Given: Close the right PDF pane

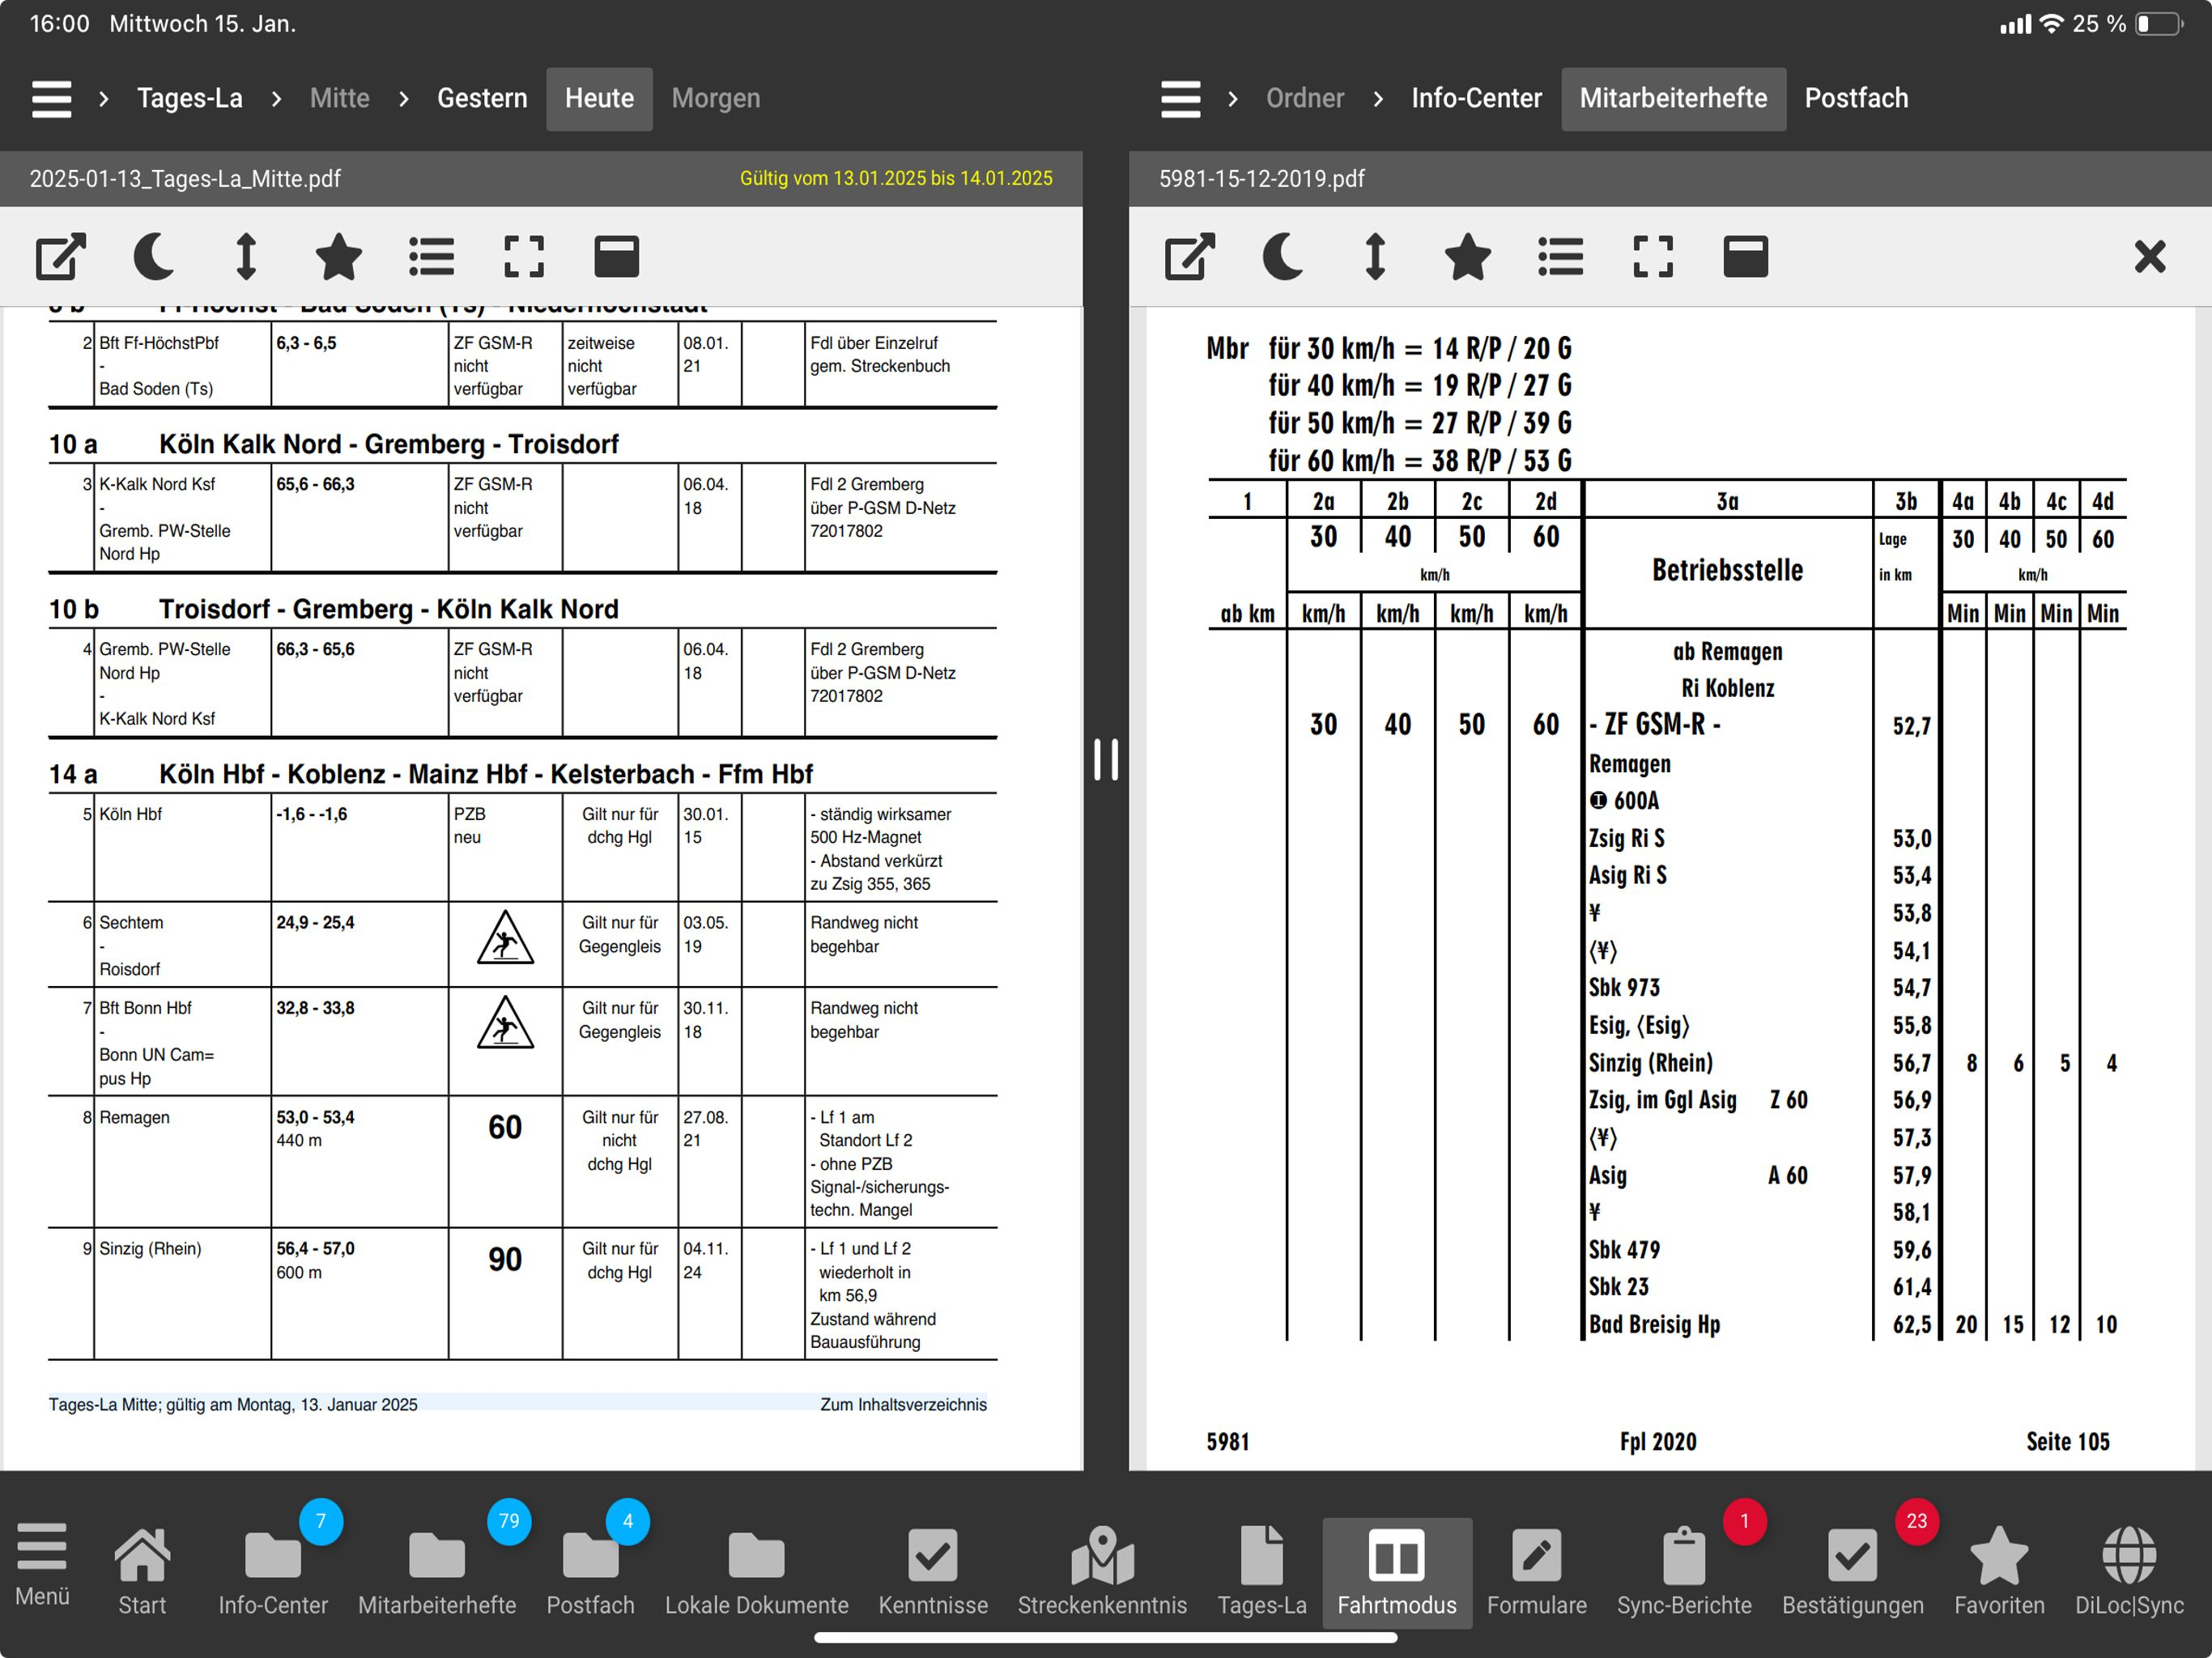Looking at the screenshot, I should 2149,256.
